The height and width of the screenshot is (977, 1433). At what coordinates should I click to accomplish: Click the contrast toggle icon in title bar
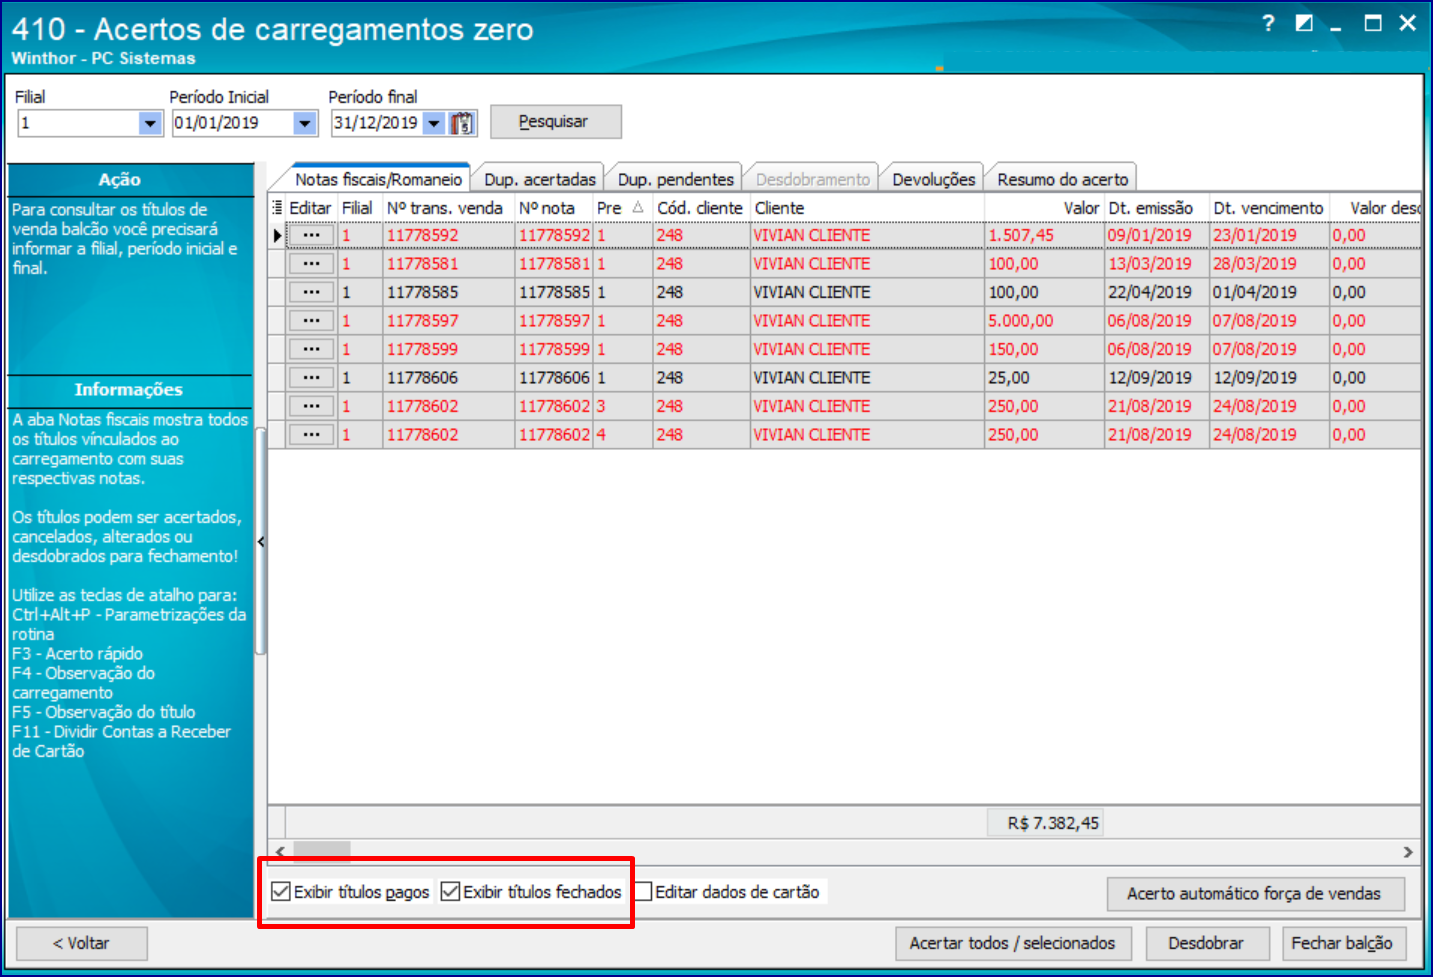click(x=1304, y=23)
